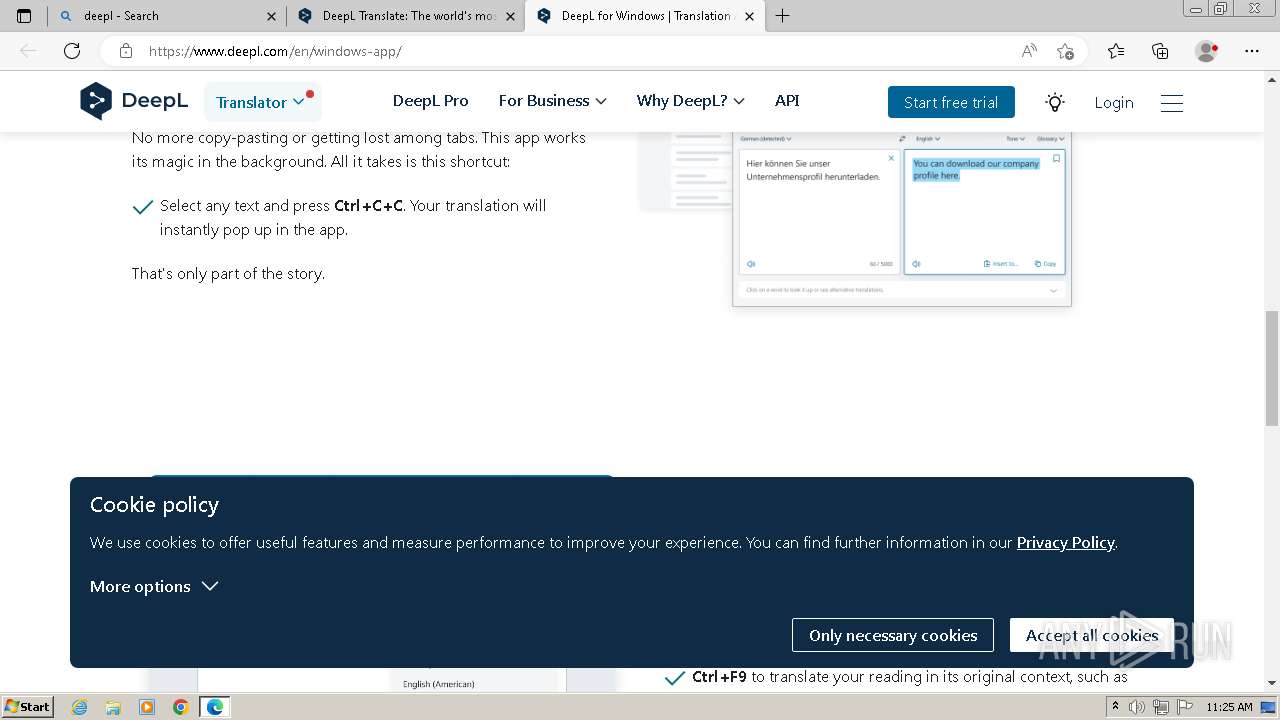Click "That's only part of the story." text
The width and height of the screenshot is (1280, 720).
(228, 273)
